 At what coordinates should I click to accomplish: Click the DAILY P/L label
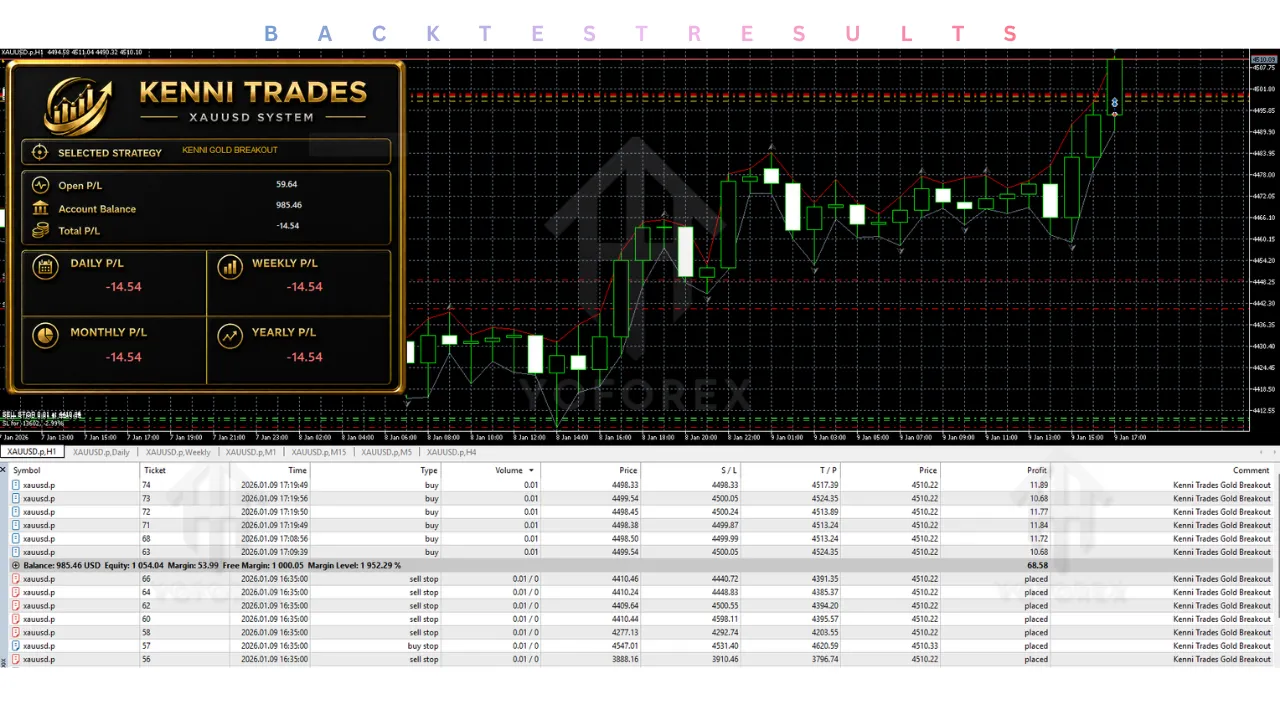click(x=97, y=263)
